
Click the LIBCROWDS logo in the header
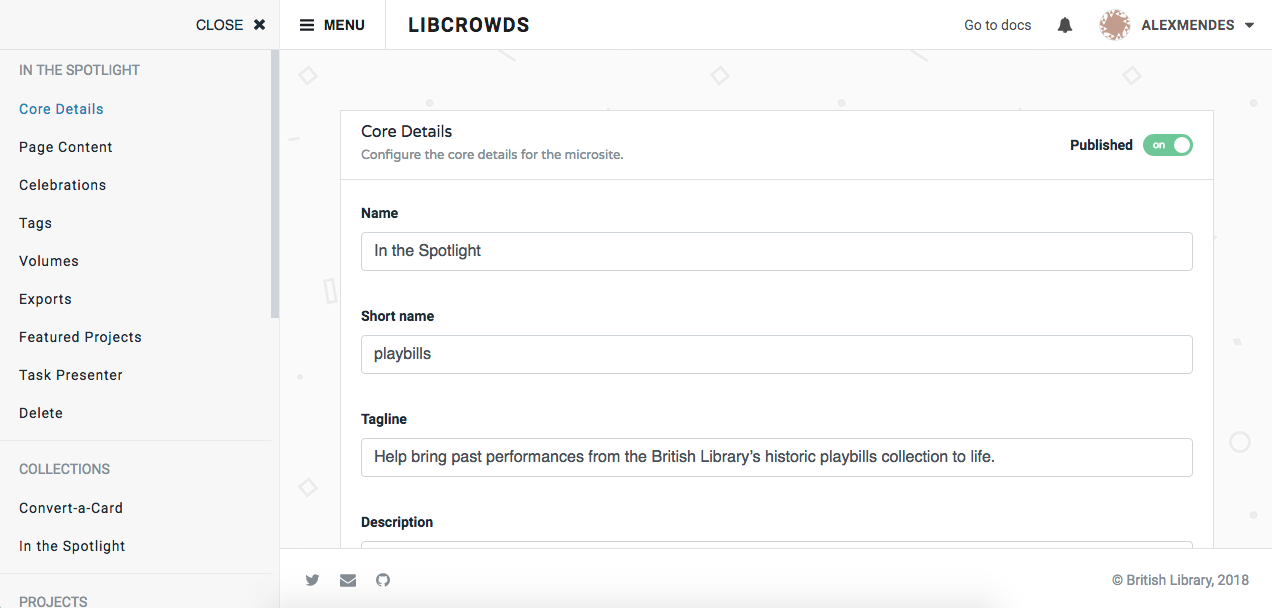(x=468, y=24)
